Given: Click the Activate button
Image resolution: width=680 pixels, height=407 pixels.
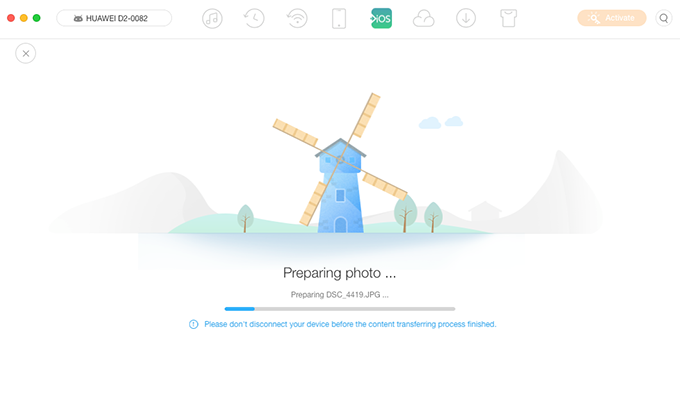Looking at the screenshot, I should pos(611,18).
